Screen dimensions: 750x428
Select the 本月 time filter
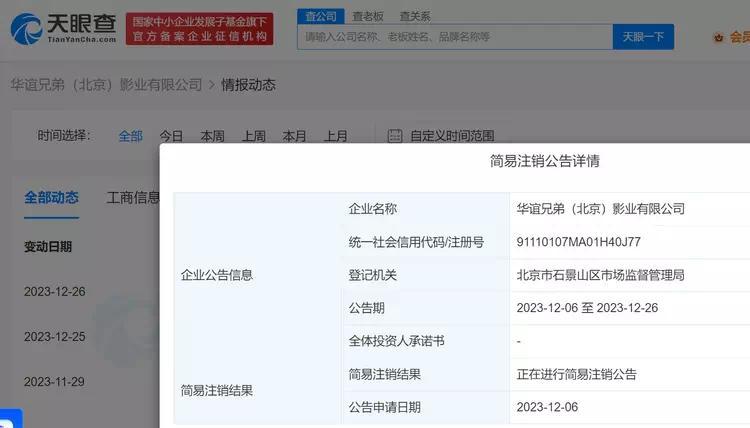[x=294, y=136]
